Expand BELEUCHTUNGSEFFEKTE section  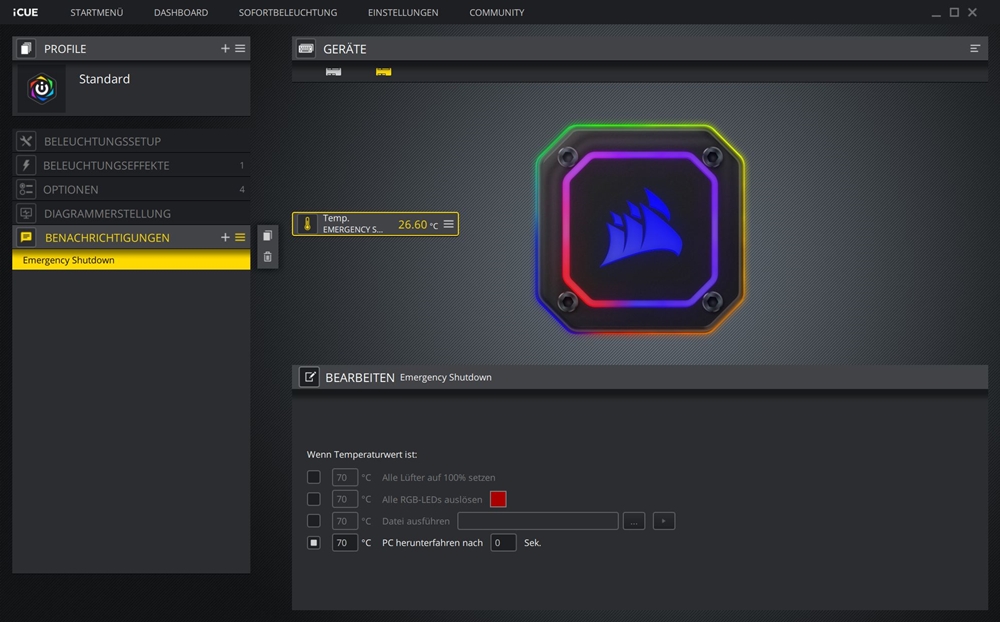pos(131,165)
